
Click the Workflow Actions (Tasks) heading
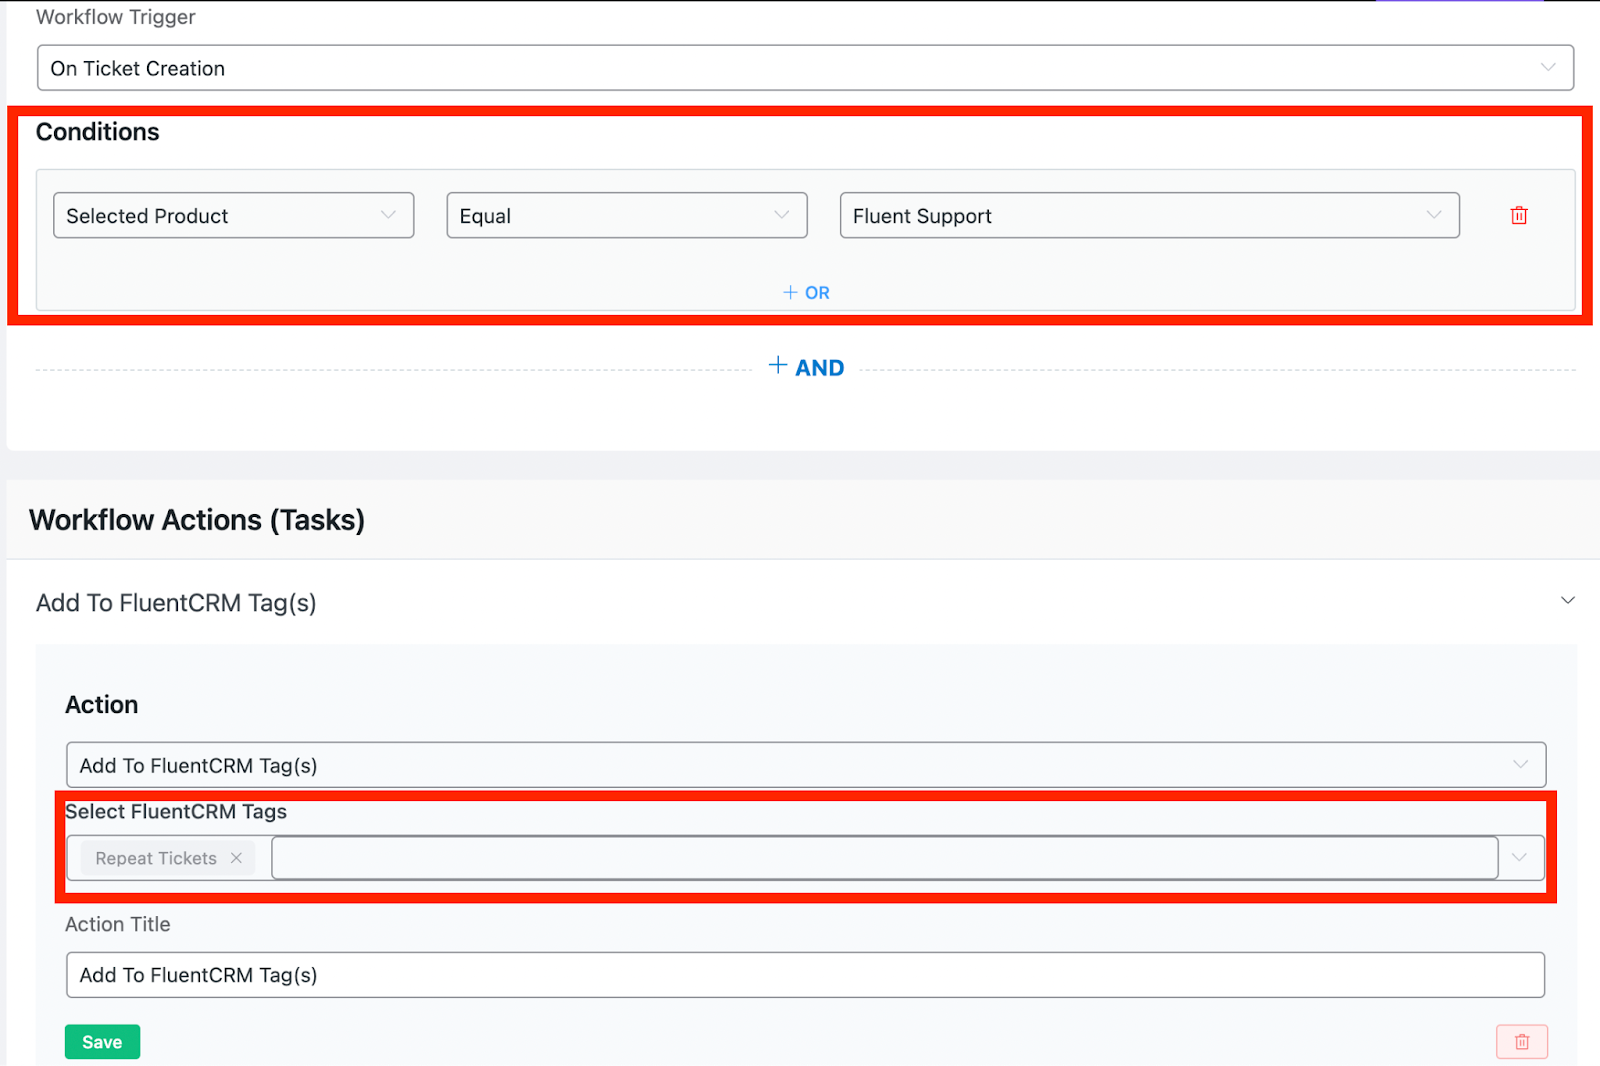197,520
